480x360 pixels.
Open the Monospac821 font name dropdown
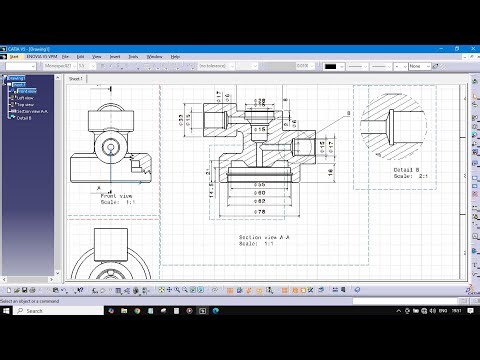click(x=74, y=66)
